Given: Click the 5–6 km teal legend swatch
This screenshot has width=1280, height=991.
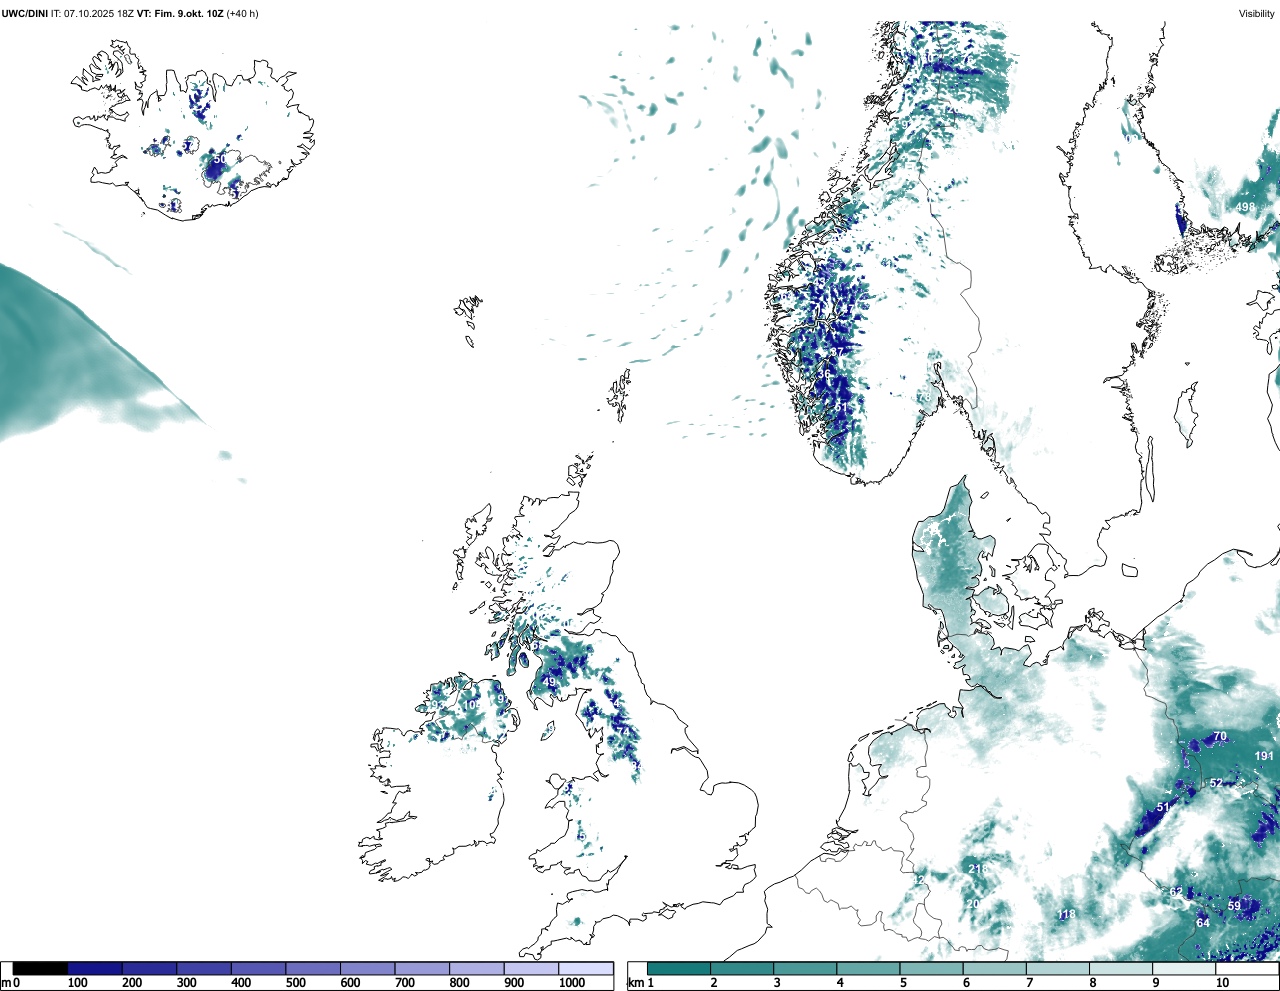Looking at the screenshot, I should tap(932, 969).
